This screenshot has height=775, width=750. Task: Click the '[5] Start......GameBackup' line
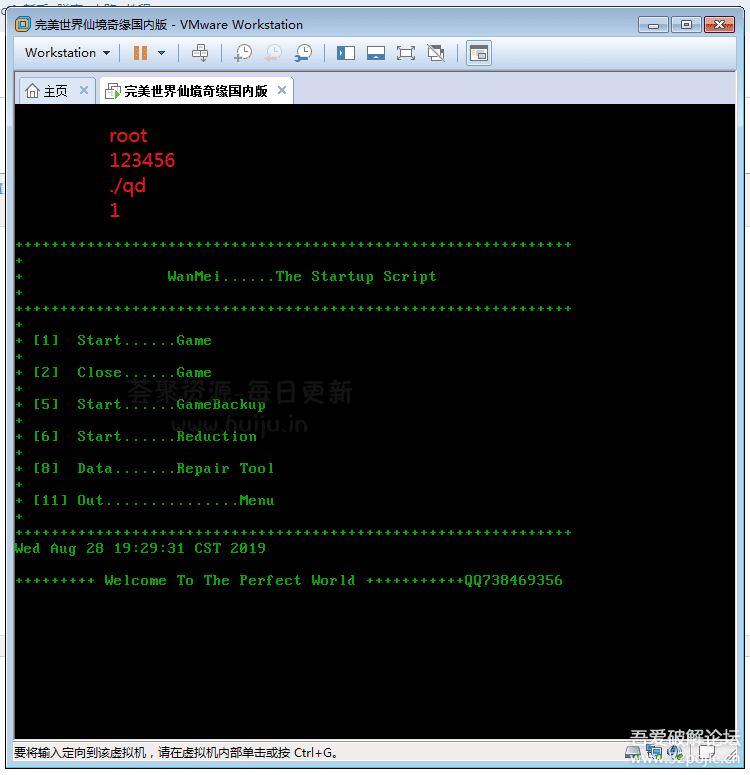click(149, 404)
